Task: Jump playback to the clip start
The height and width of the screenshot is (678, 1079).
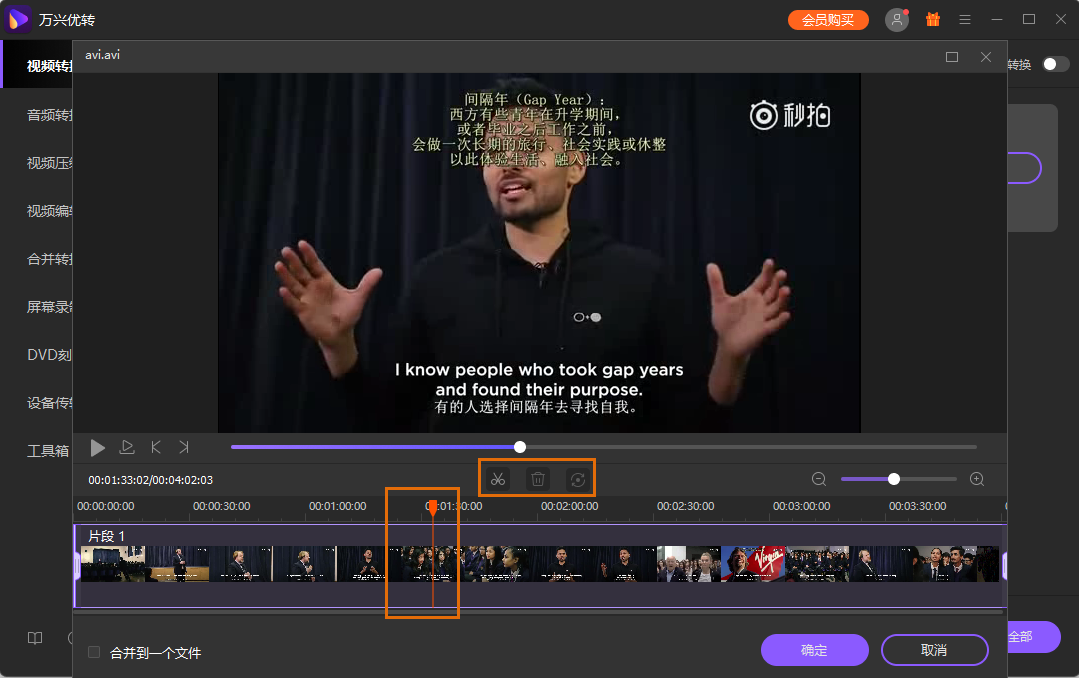Action: [x=155, y=447]
